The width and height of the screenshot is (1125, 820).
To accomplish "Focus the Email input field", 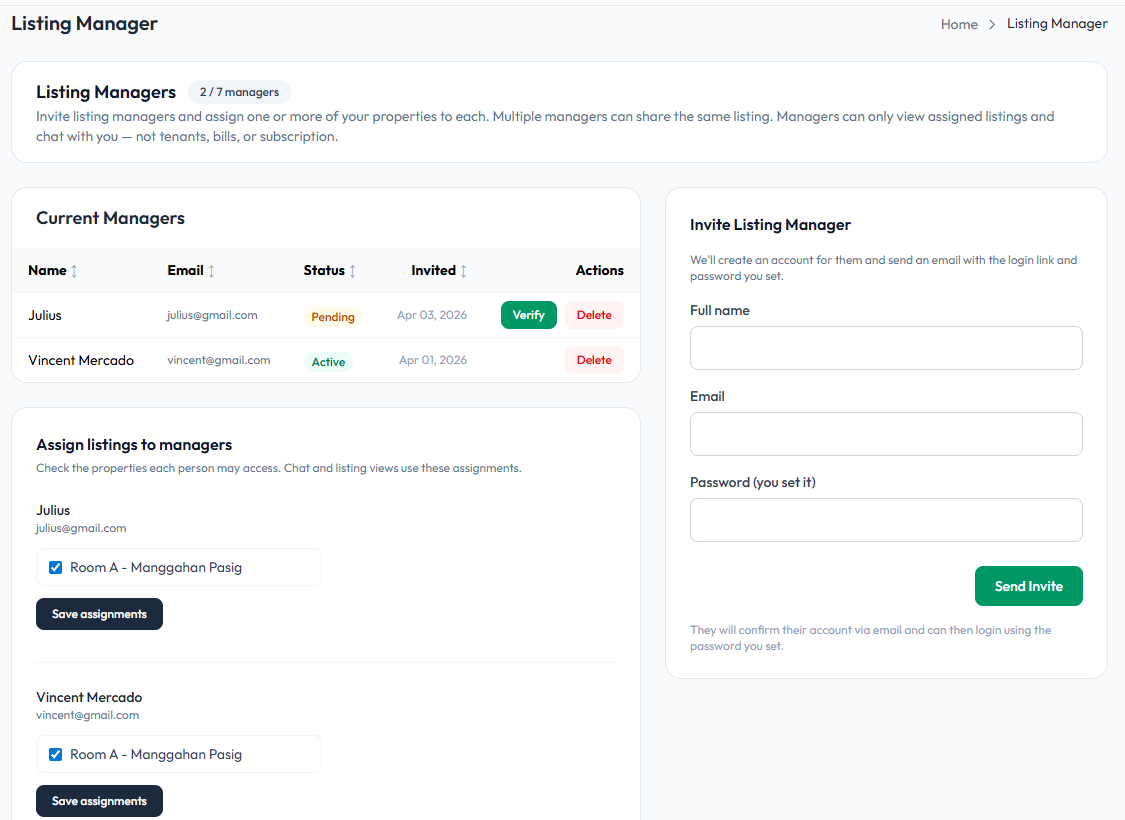I will (886, 434).
